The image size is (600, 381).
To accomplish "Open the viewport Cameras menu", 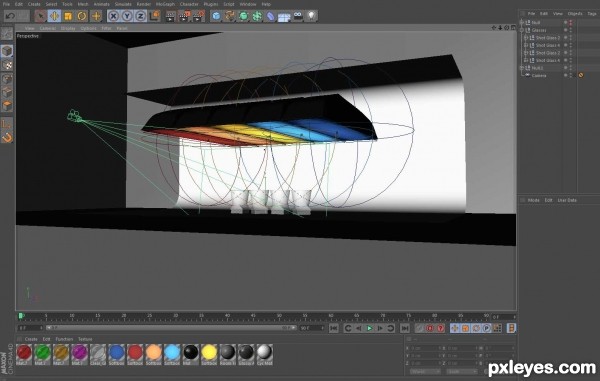I will click(x=48, y=28).
